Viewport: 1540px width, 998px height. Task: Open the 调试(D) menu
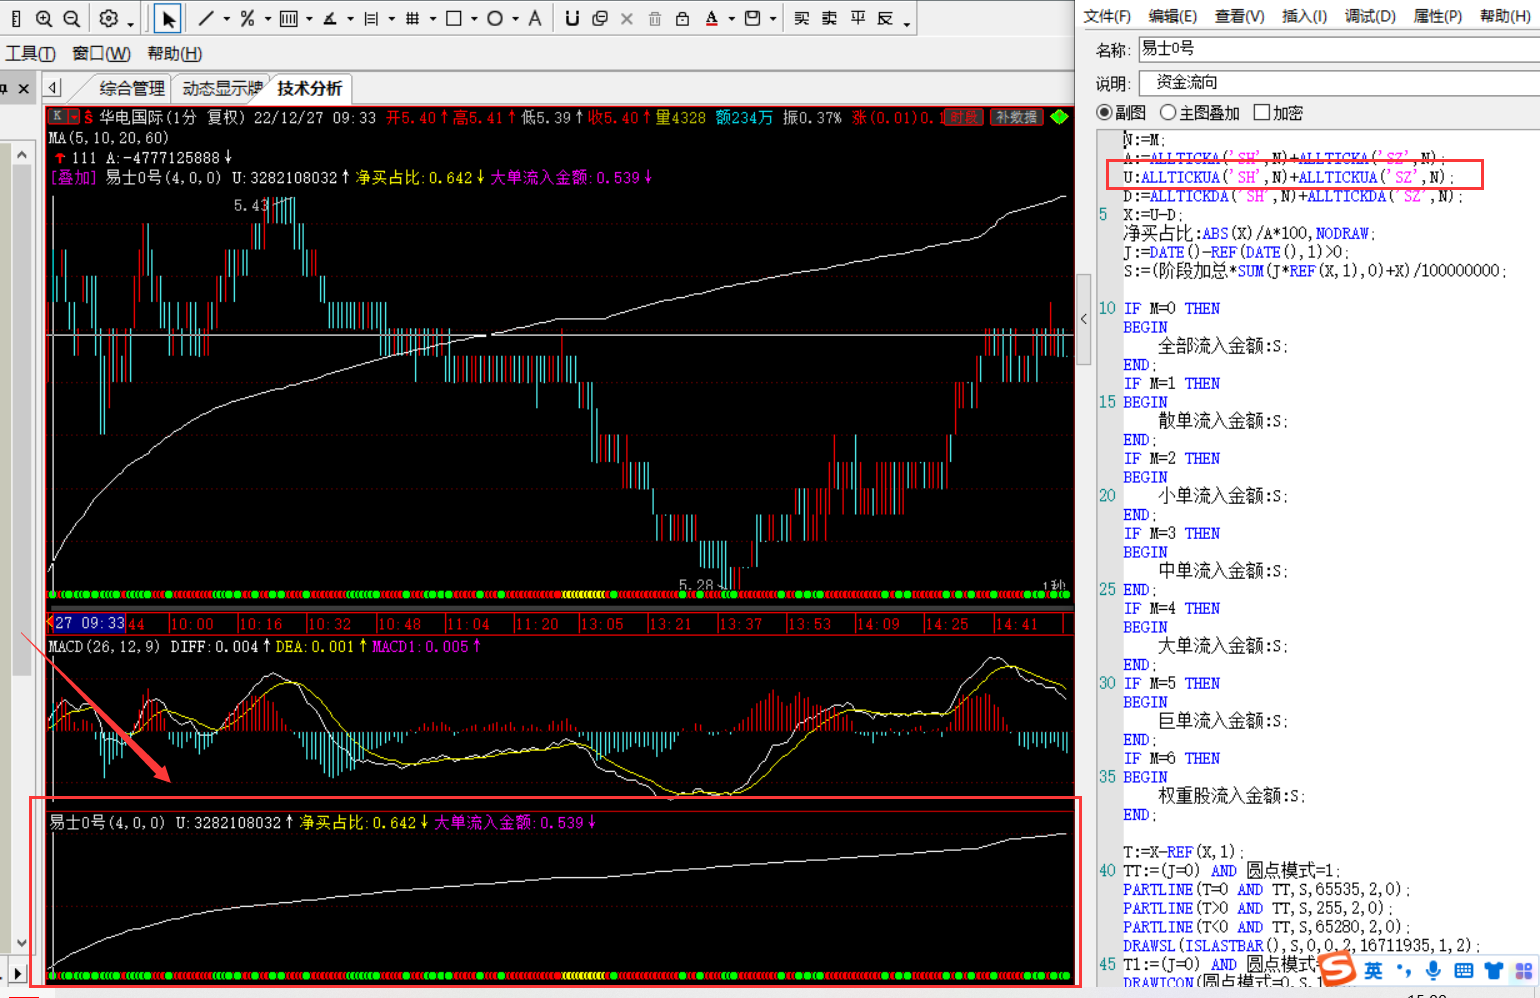click(x=1370, y=16)
